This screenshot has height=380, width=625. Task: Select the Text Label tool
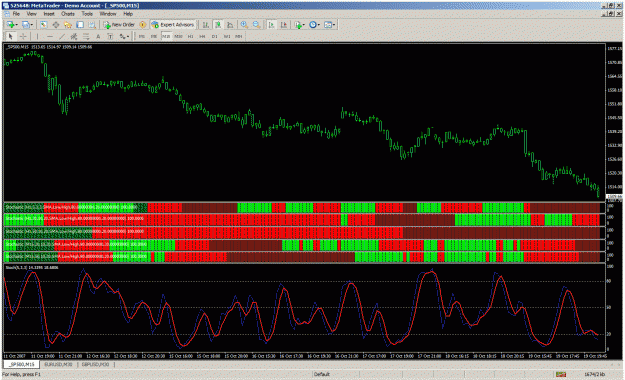[x=110, y=37]
